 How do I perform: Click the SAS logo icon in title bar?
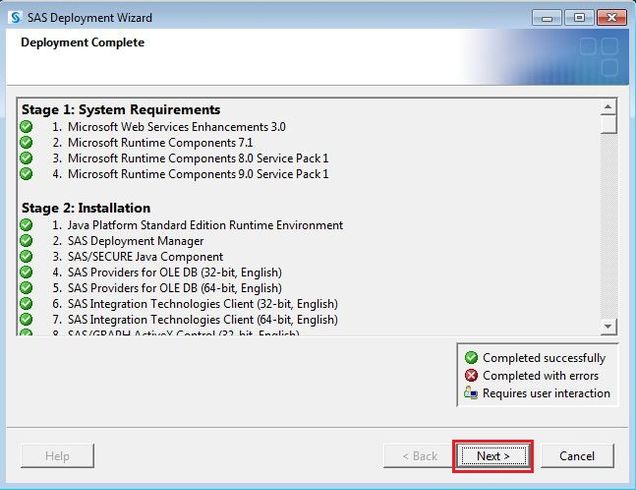tap(16, 17)
